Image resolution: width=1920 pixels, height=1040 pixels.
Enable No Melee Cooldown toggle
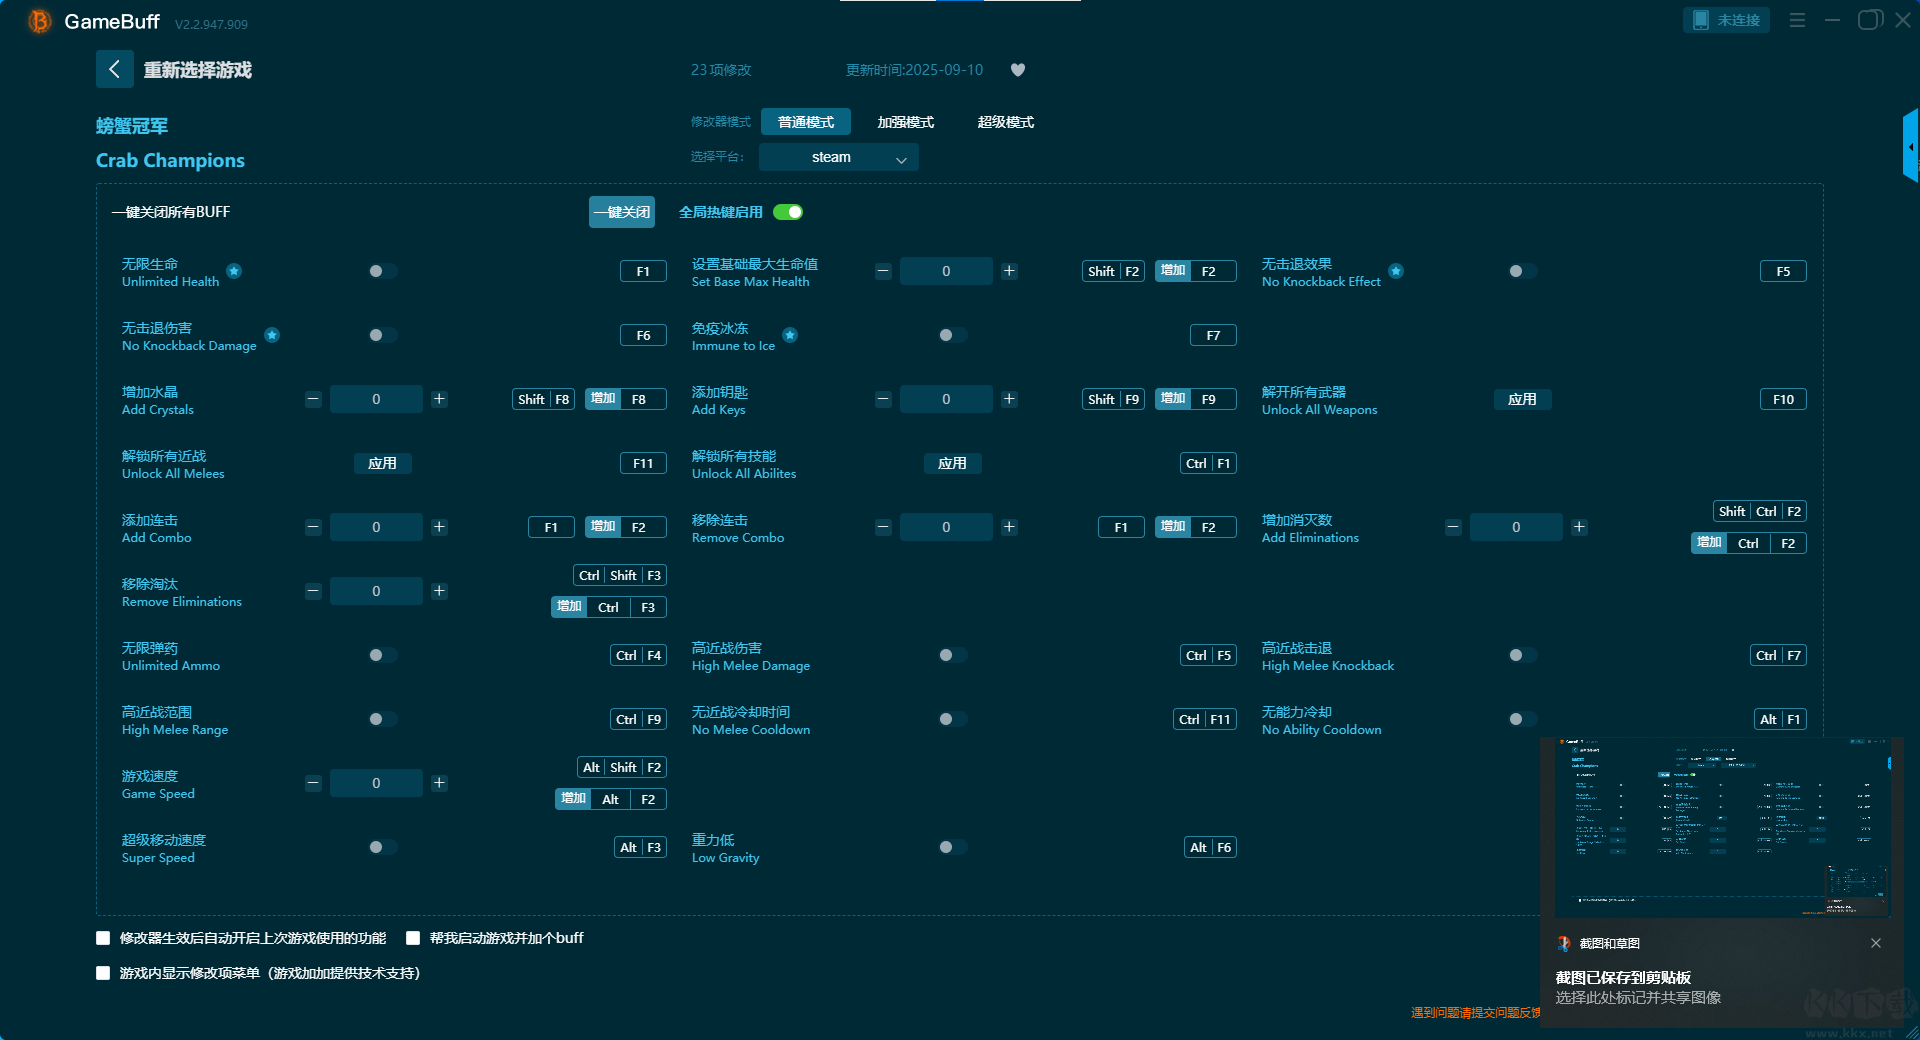point(952,719)
